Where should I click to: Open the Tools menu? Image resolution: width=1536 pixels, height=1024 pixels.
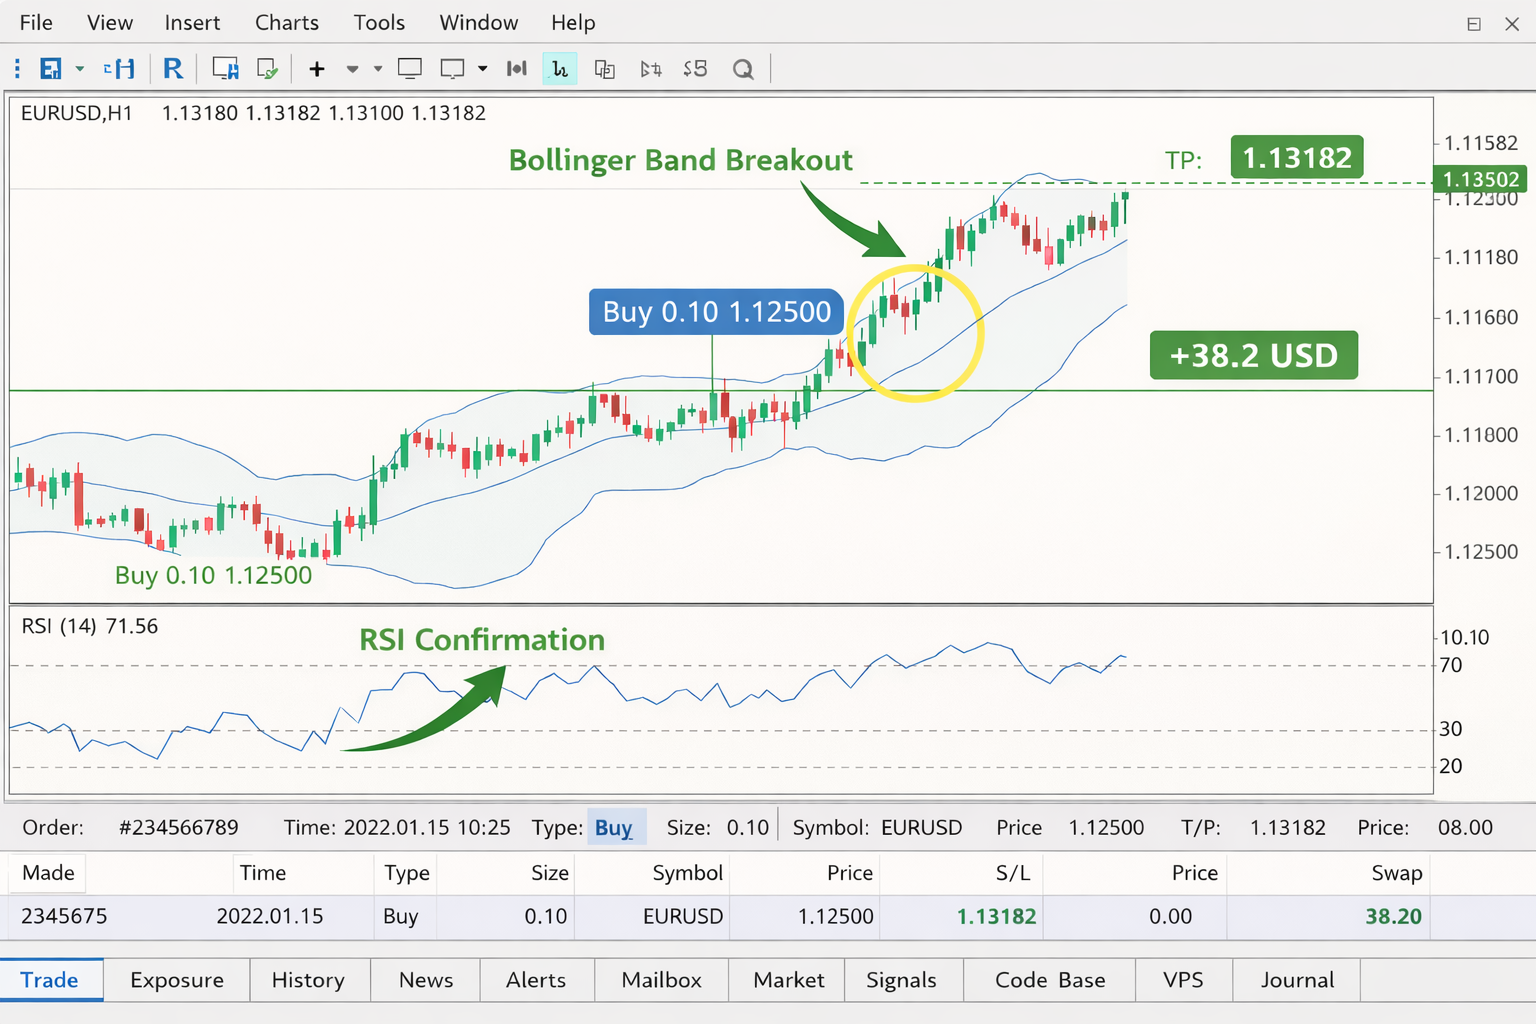(379, 22)
